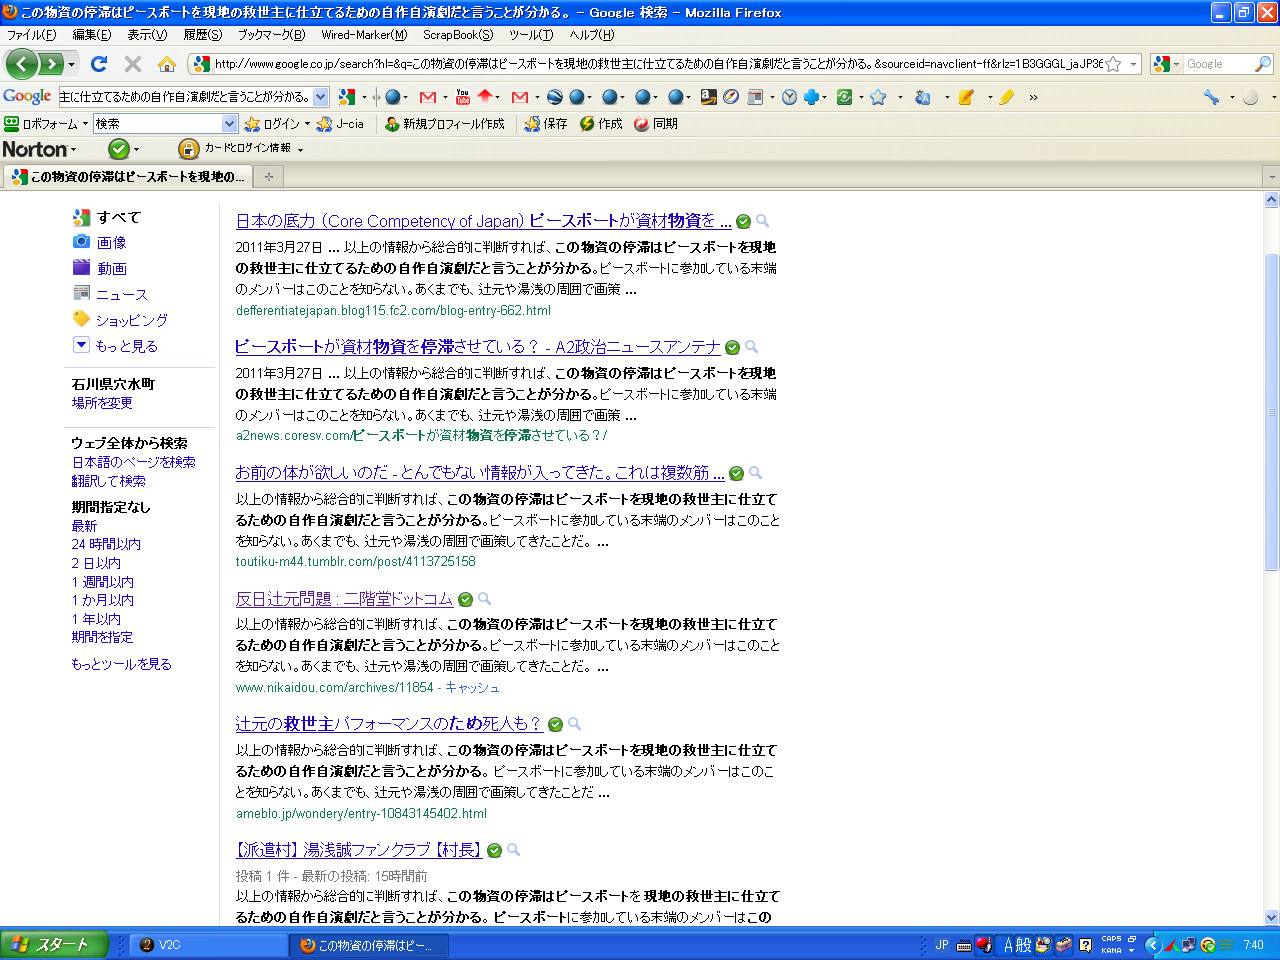Click the 画像 images search link
The width and height of the screenshot is (1280, 960).
(x=111, y=243)
